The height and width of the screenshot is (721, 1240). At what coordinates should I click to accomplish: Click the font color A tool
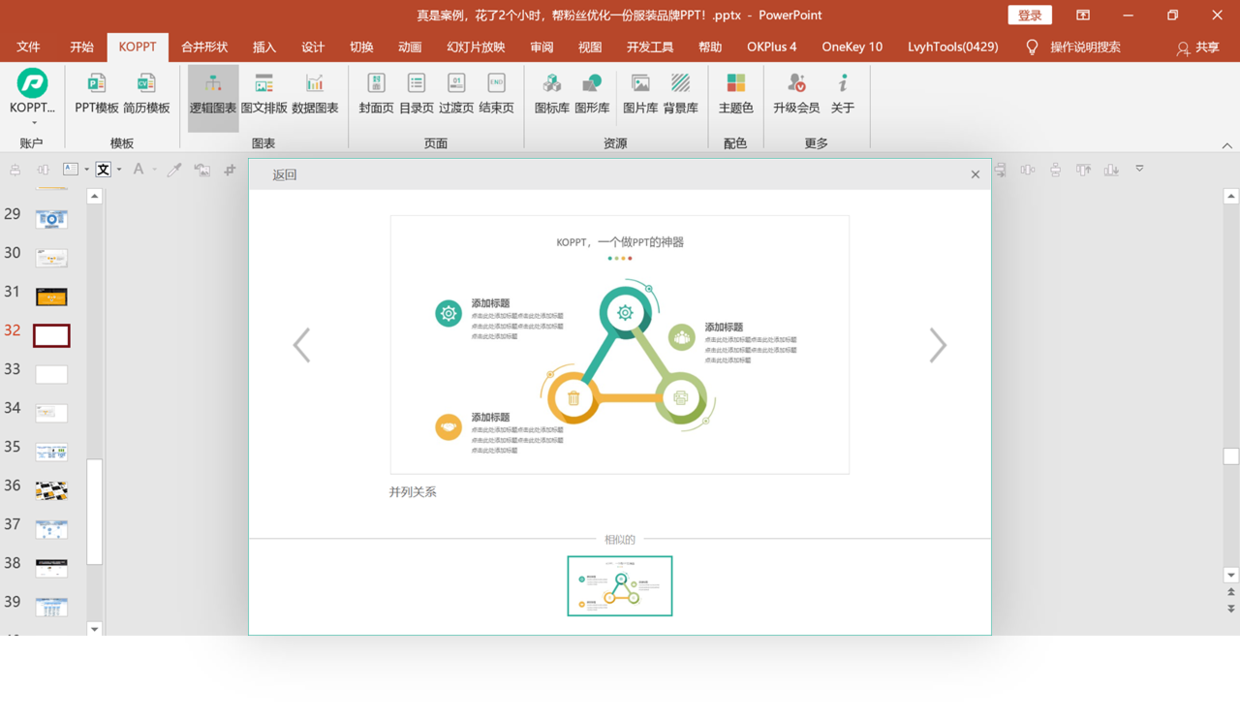(x=138, y=170)
